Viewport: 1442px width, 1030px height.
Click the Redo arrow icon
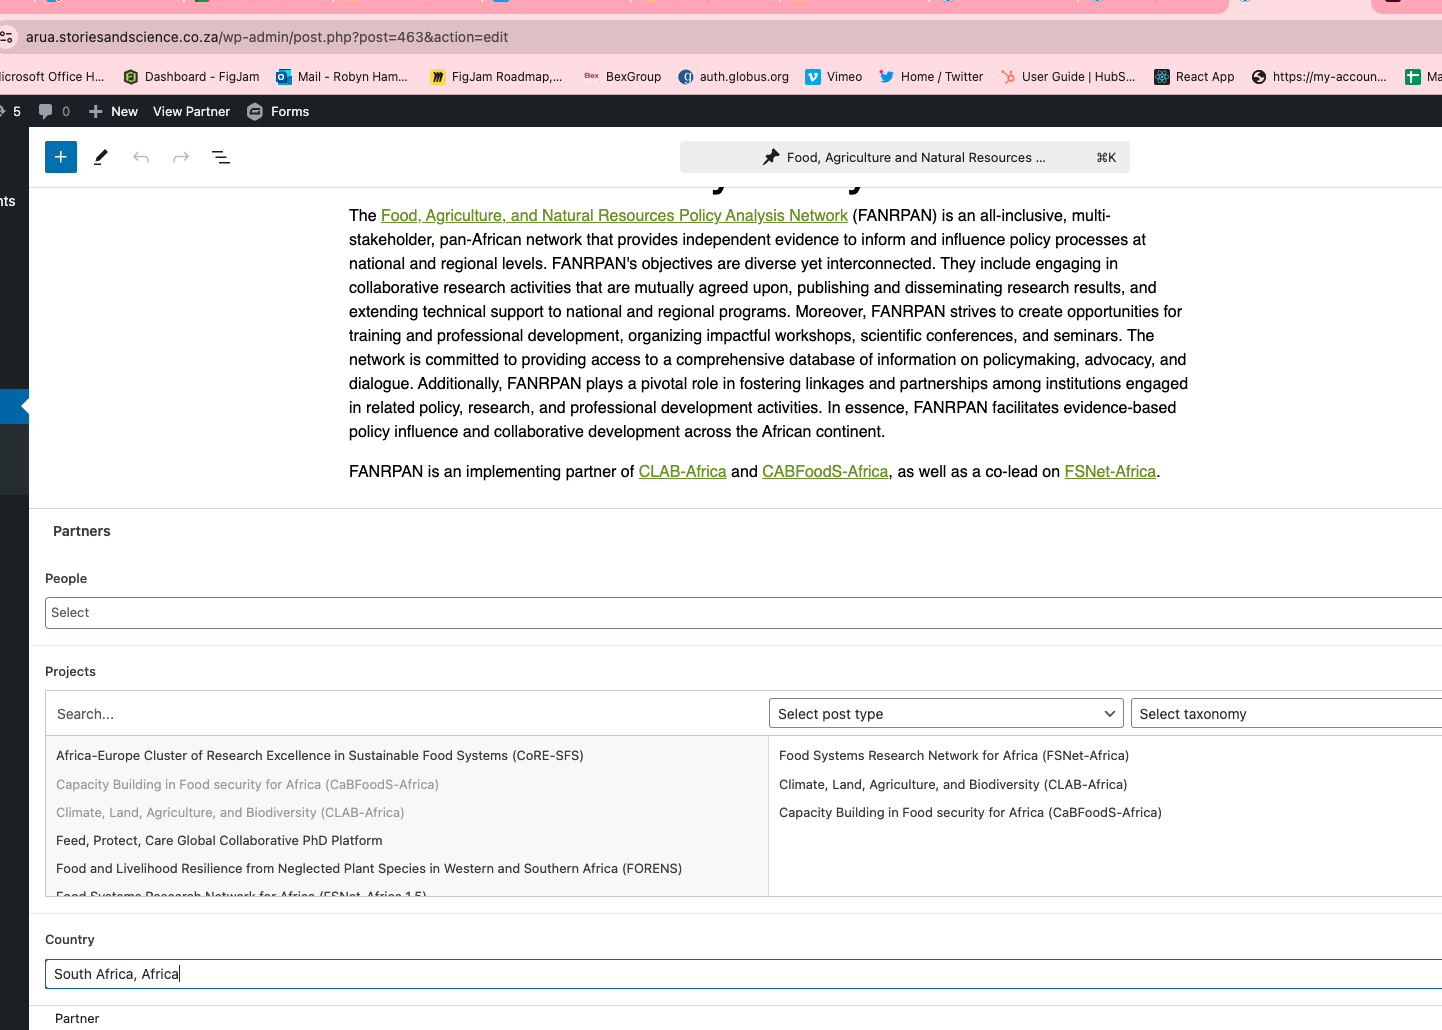[181, 157]
